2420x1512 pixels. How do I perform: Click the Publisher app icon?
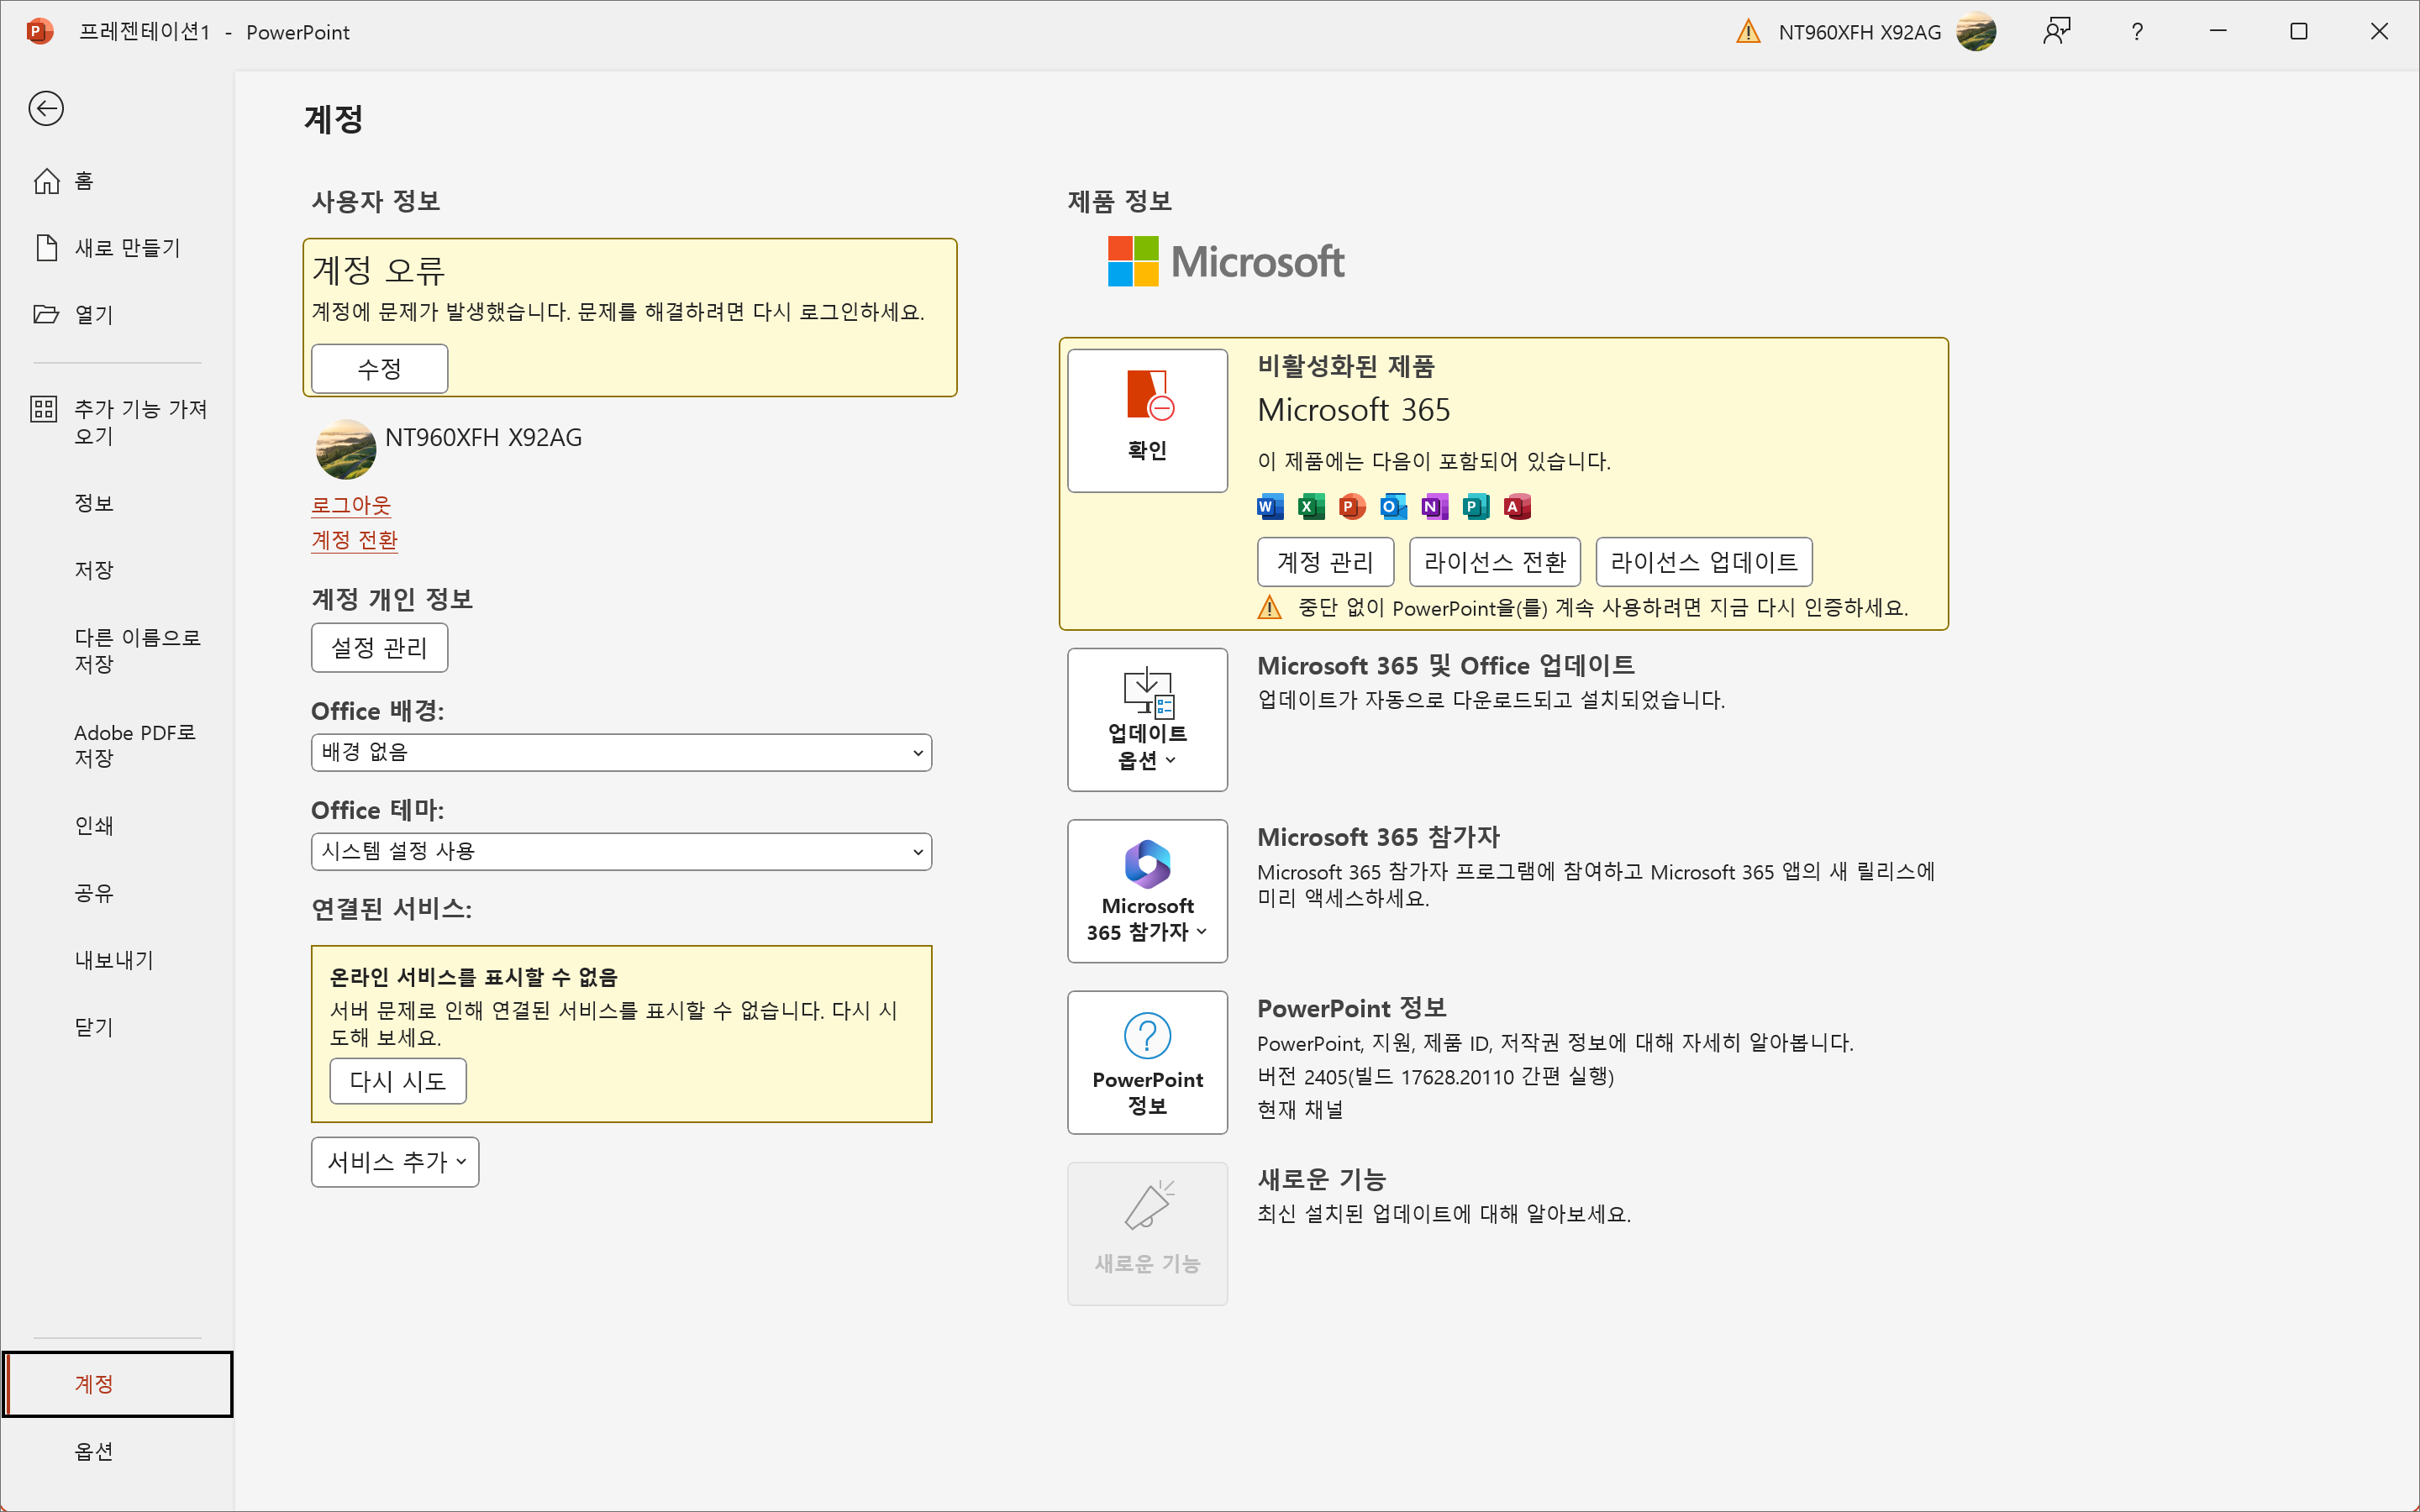click(x=1476, y=507)
